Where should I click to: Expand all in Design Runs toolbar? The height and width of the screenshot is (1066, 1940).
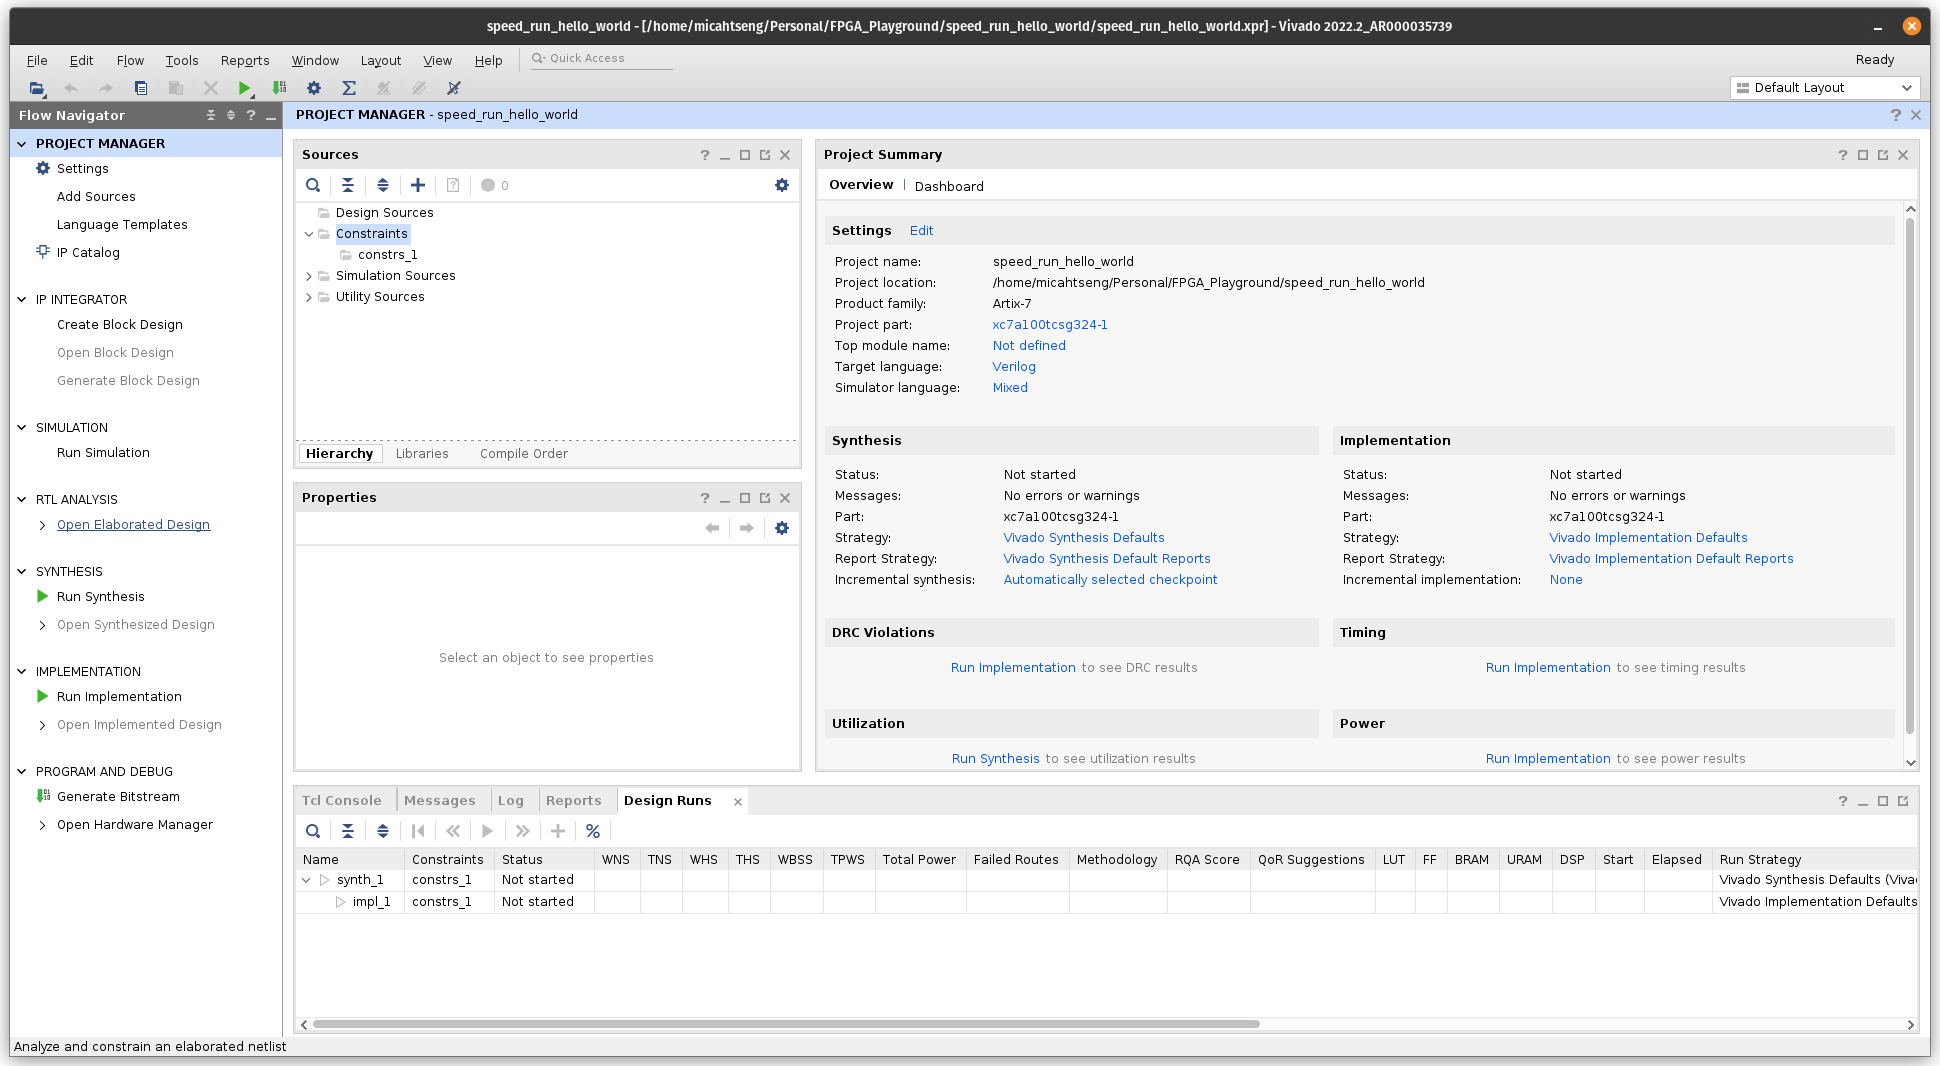pyautogui.click(x=383, y=831)
